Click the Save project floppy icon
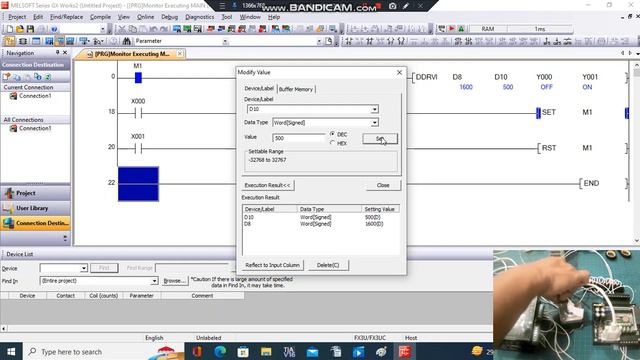 point(30,29)
